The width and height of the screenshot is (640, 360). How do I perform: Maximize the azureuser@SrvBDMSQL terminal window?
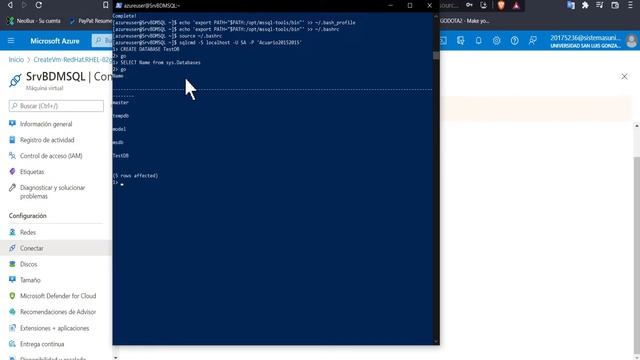click(410, 5)
